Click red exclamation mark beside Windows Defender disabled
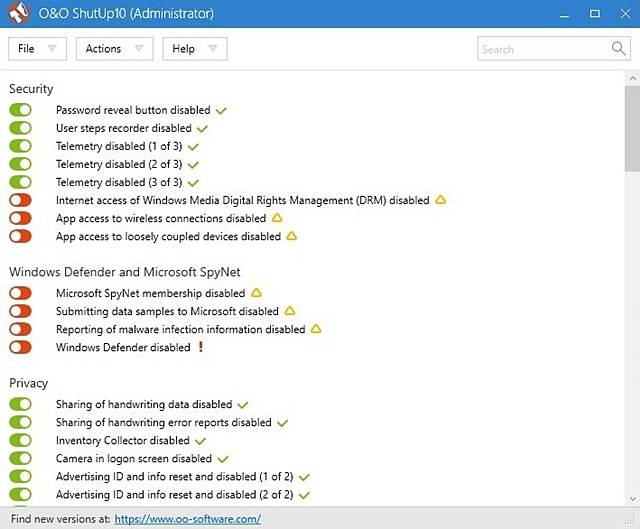Screen dimensions: 640x529 201,347
